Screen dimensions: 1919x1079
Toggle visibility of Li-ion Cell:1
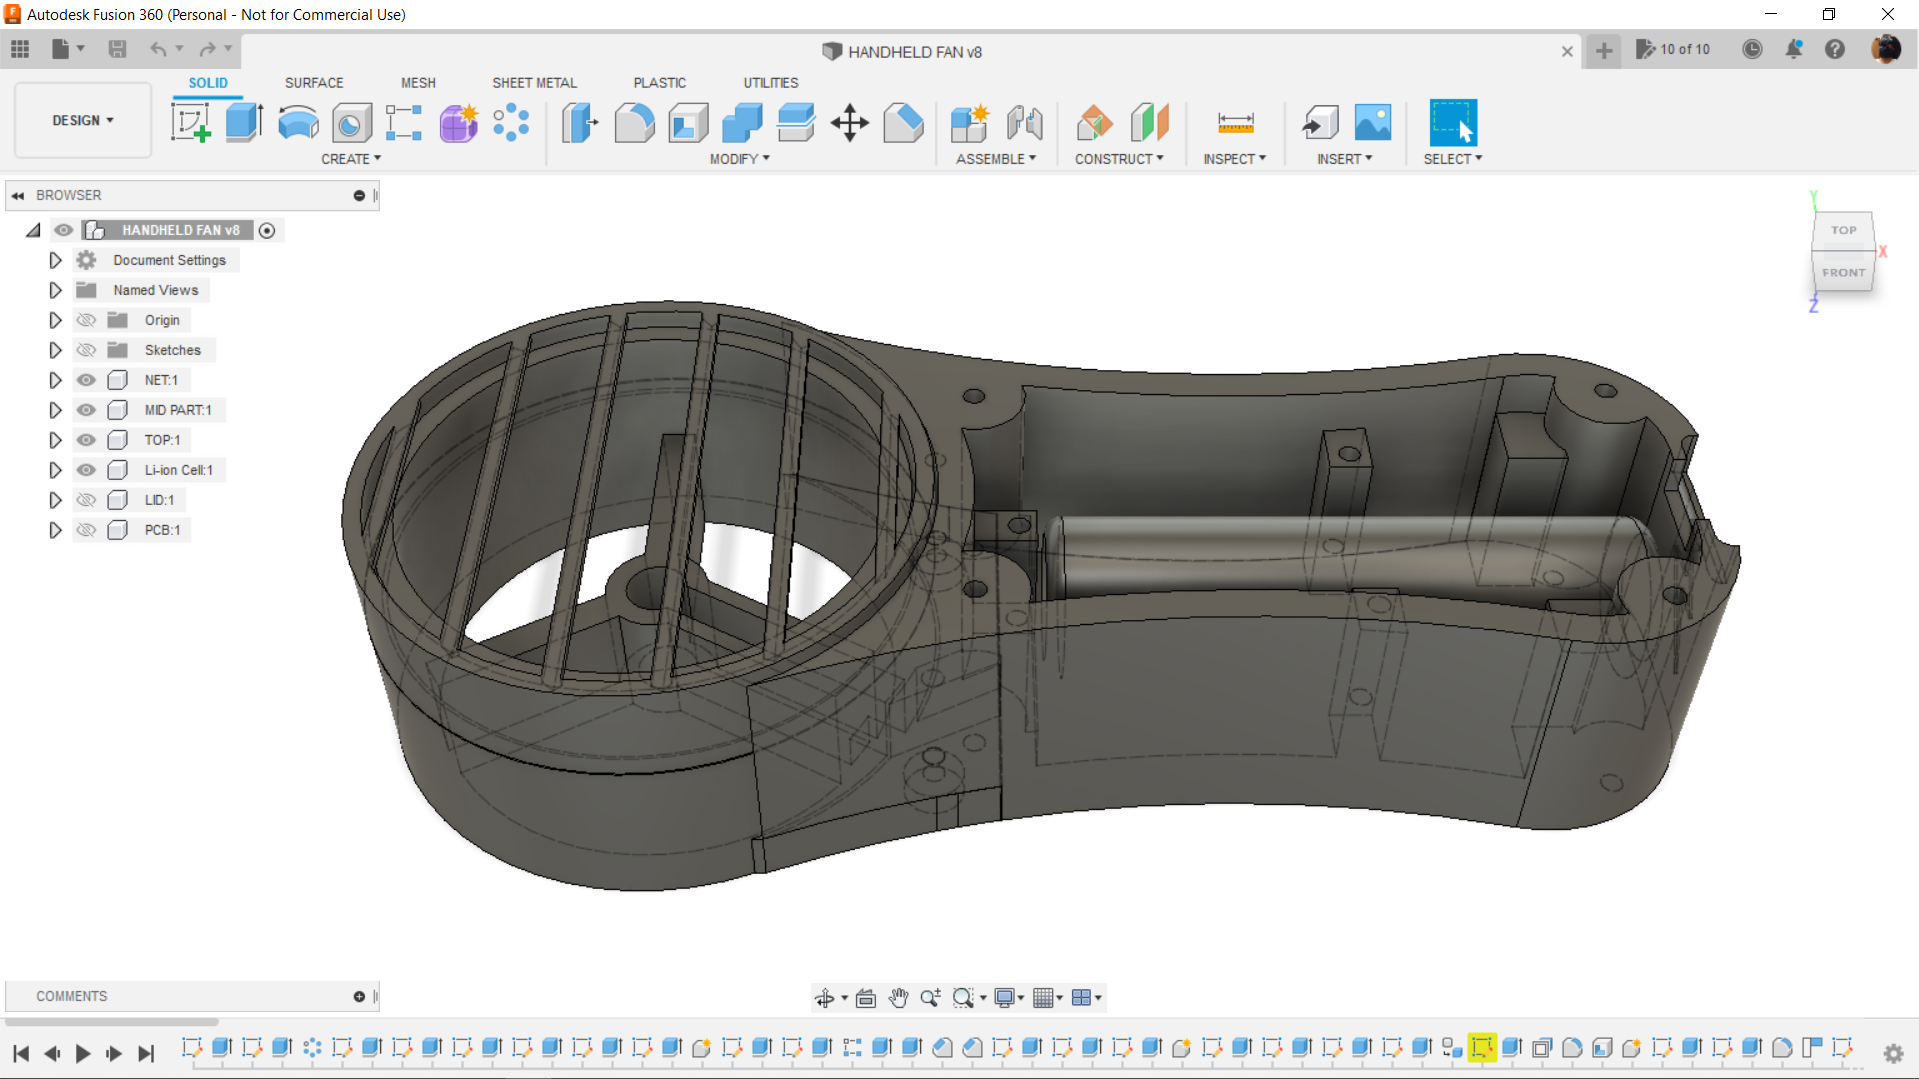click(87, 470)
